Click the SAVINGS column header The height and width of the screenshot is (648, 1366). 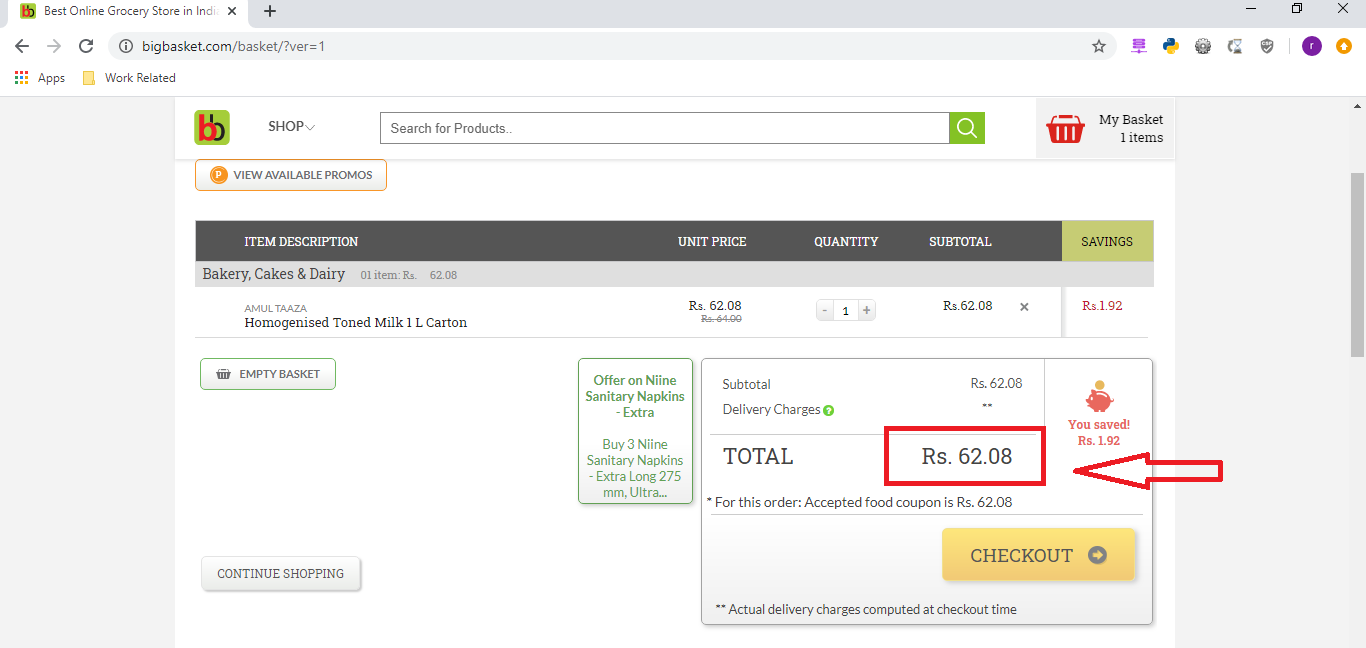click(1107, 242)
